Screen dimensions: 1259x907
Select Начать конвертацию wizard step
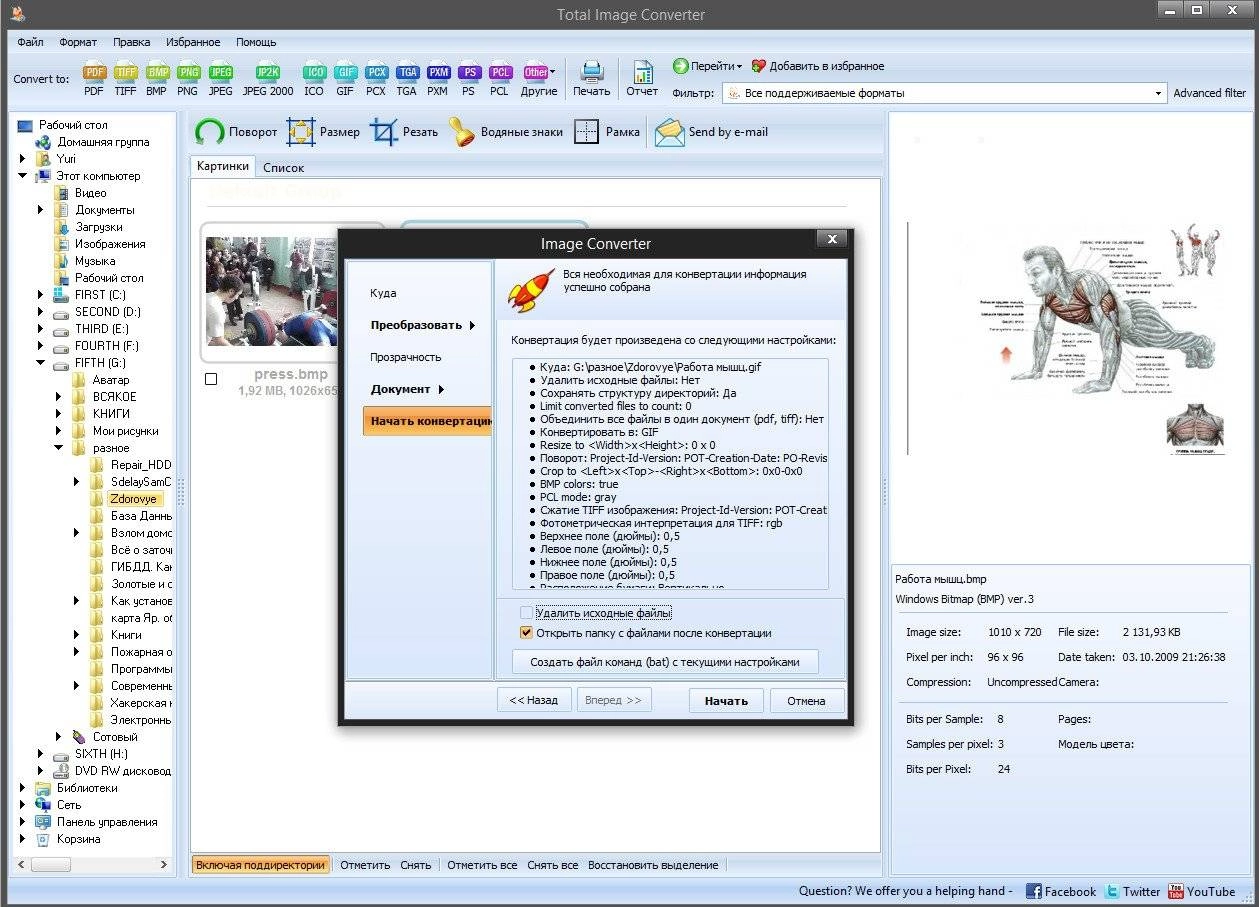[427, 421]
